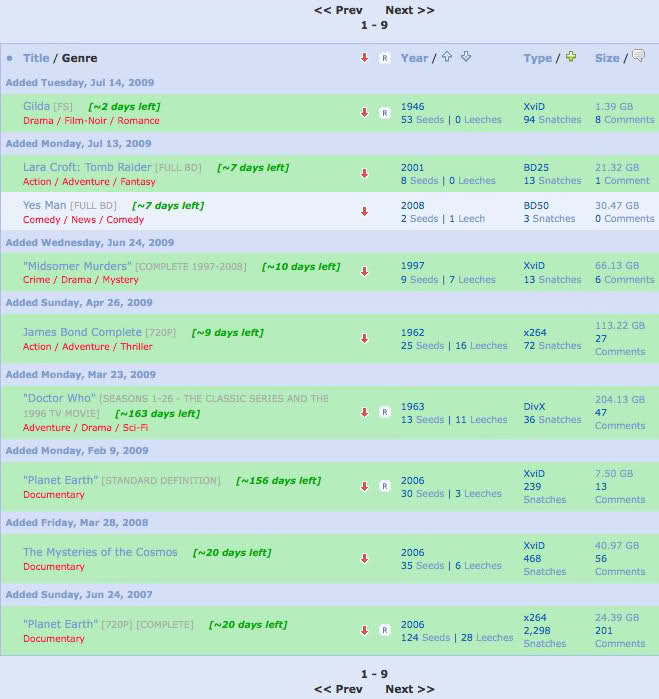Click 'Added Tuesday, Jul 14, 2009' date header
659x699 pixels.
click(80, 82)
